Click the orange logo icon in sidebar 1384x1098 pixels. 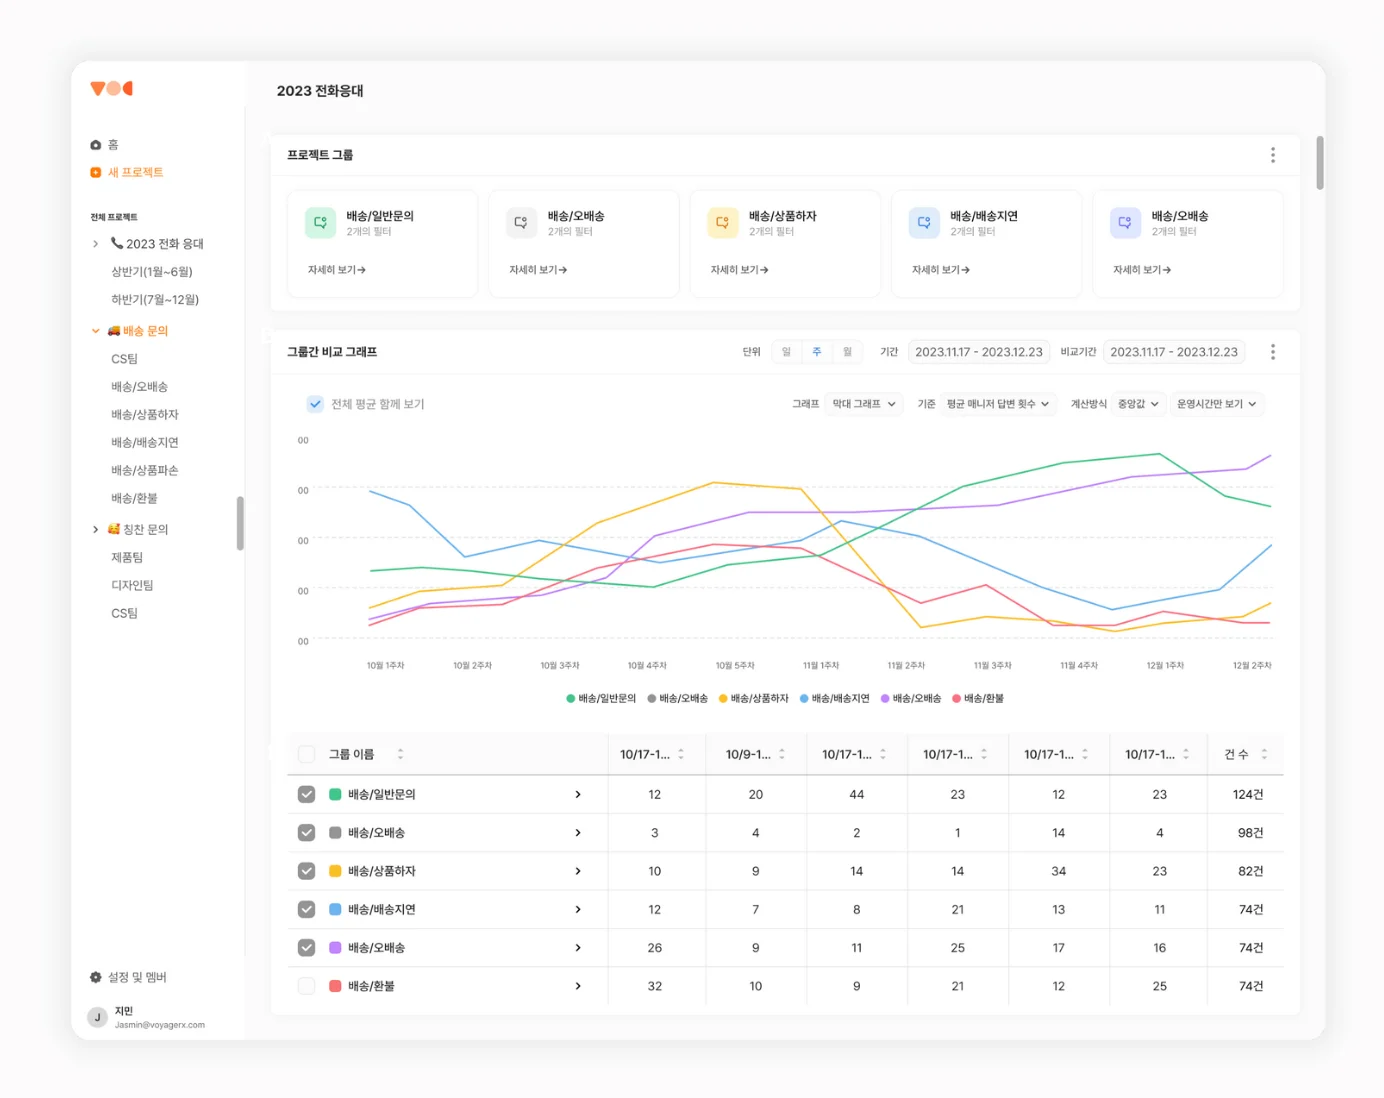click(111, 89)
